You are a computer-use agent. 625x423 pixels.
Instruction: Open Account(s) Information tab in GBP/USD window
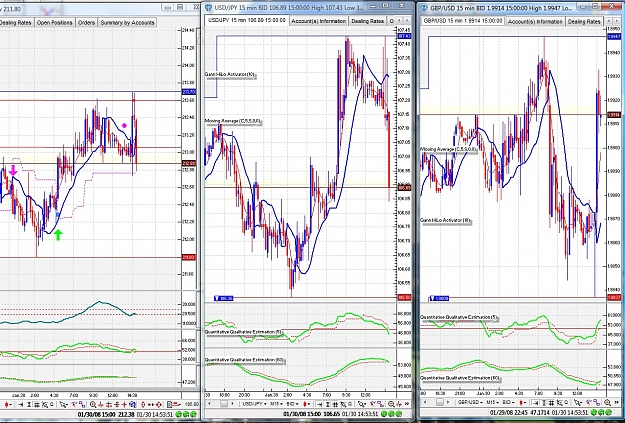pyautogui.click(x=535, y=22)
